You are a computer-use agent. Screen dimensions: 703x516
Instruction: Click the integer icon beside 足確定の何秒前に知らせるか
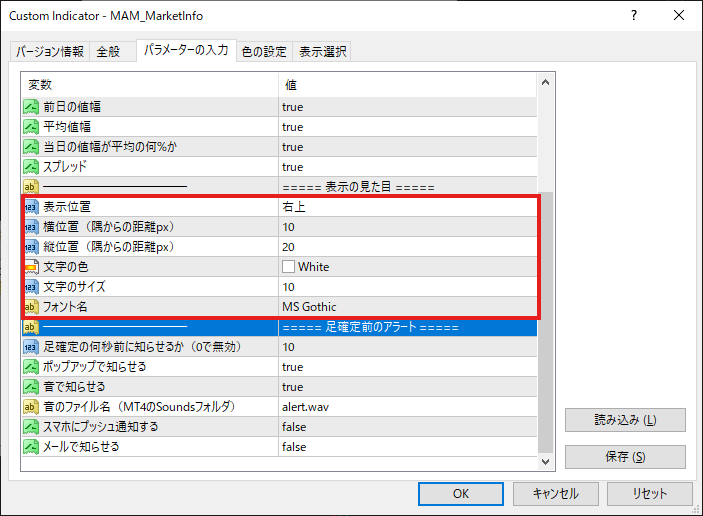coord(31,347)
